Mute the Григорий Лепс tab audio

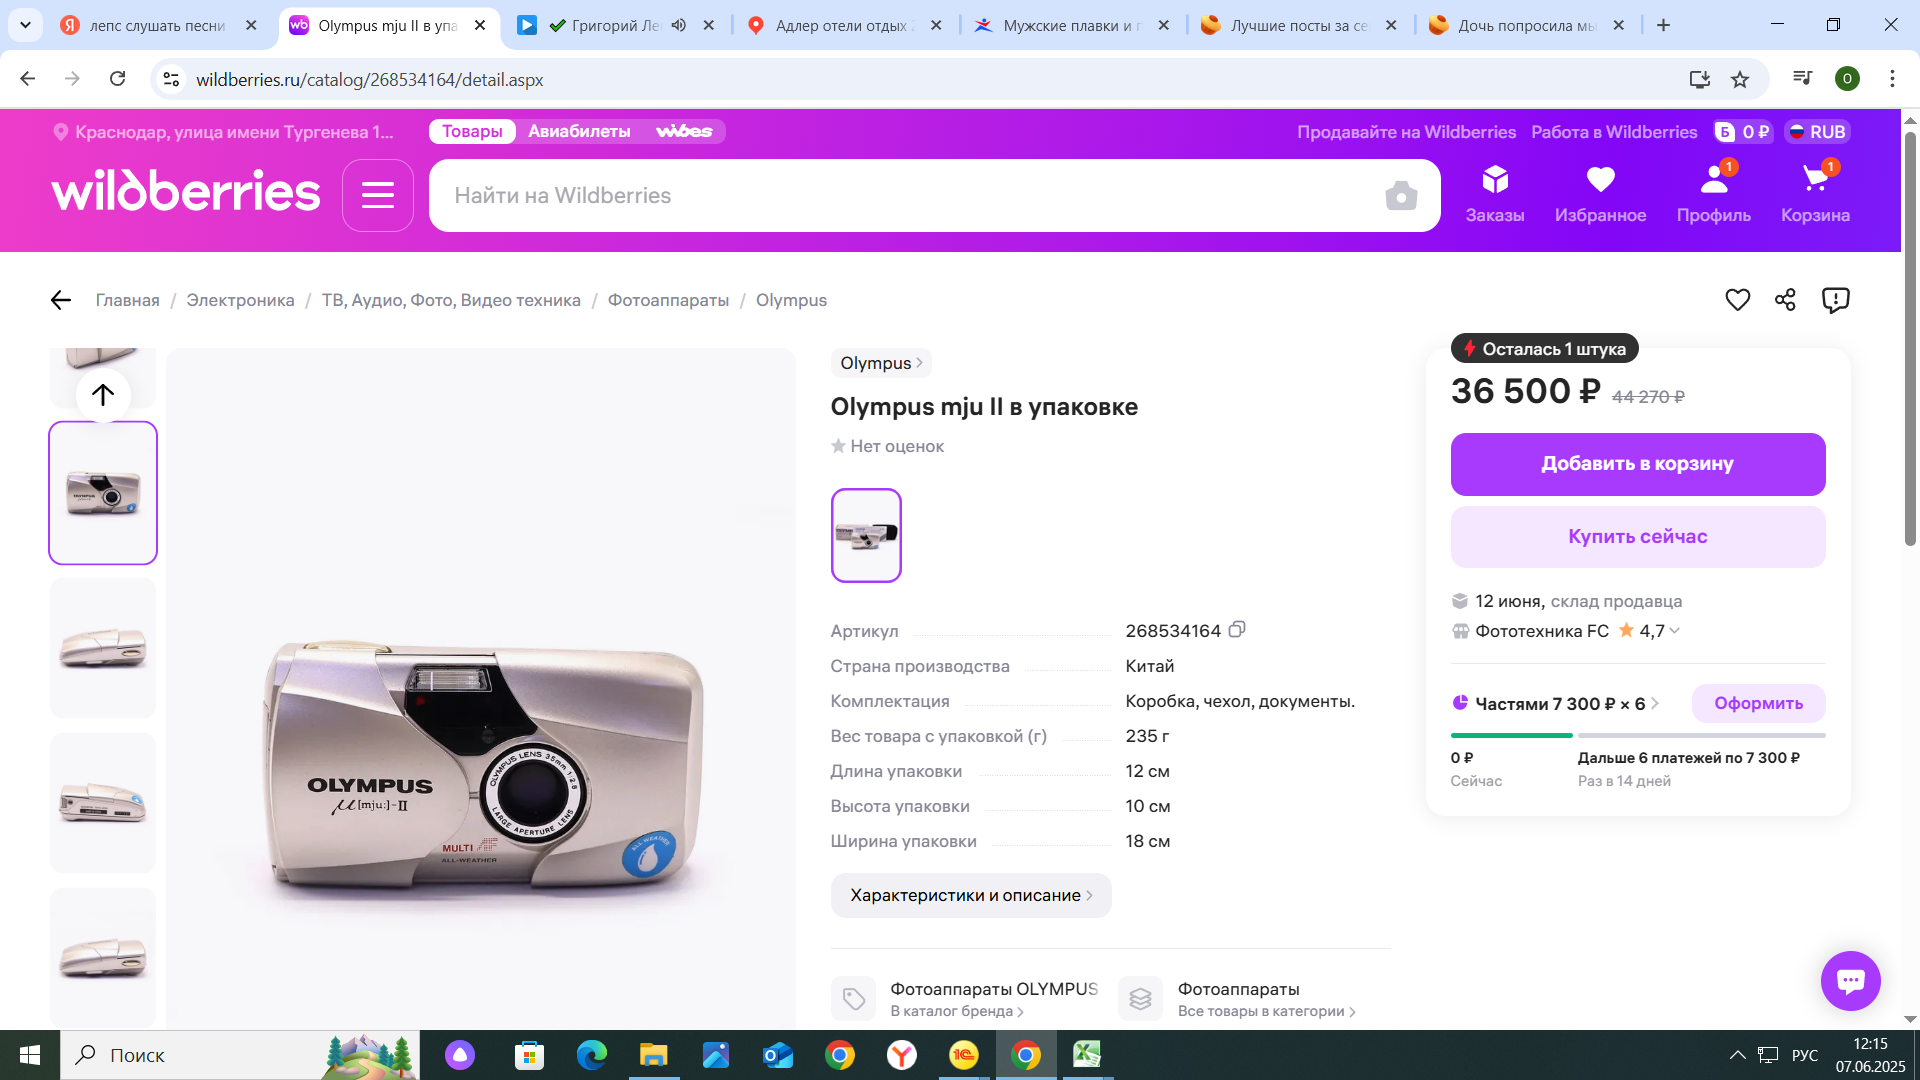679,25
